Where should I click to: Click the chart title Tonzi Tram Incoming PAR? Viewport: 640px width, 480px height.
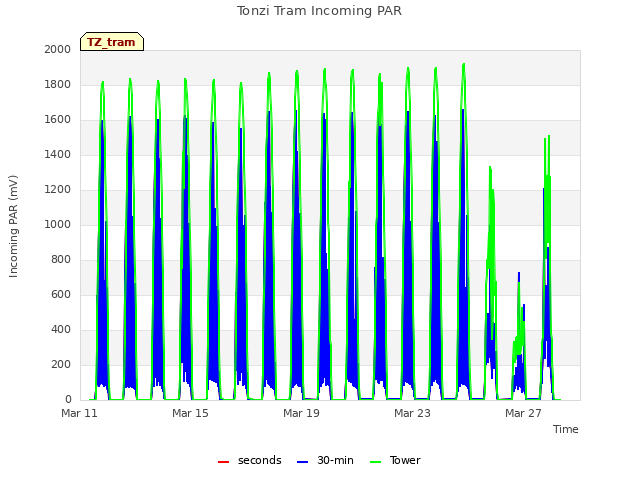point(319,11)
